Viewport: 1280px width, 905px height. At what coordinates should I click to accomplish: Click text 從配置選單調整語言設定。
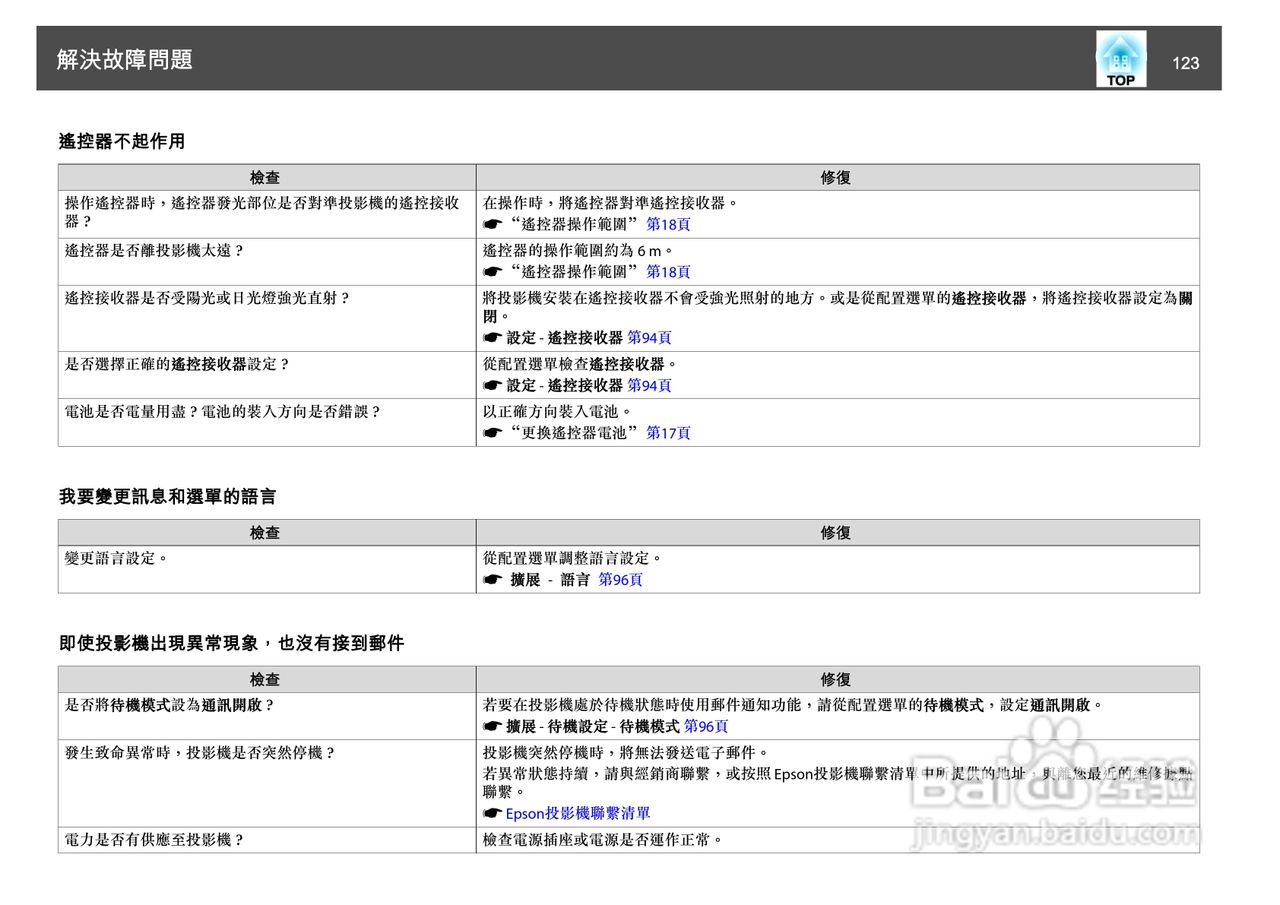[x=573, y=558]
